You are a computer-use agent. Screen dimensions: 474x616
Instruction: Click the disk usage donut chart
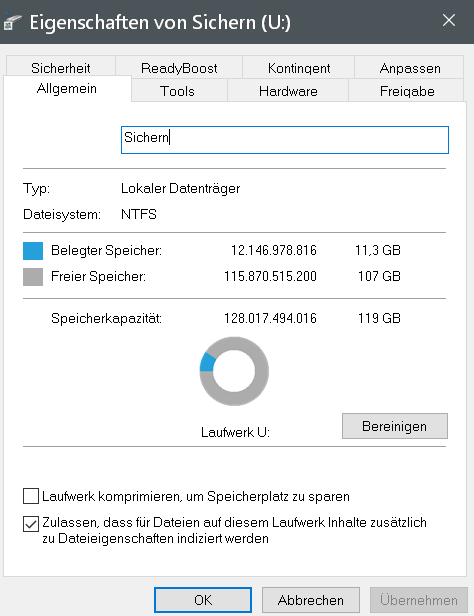234,371
